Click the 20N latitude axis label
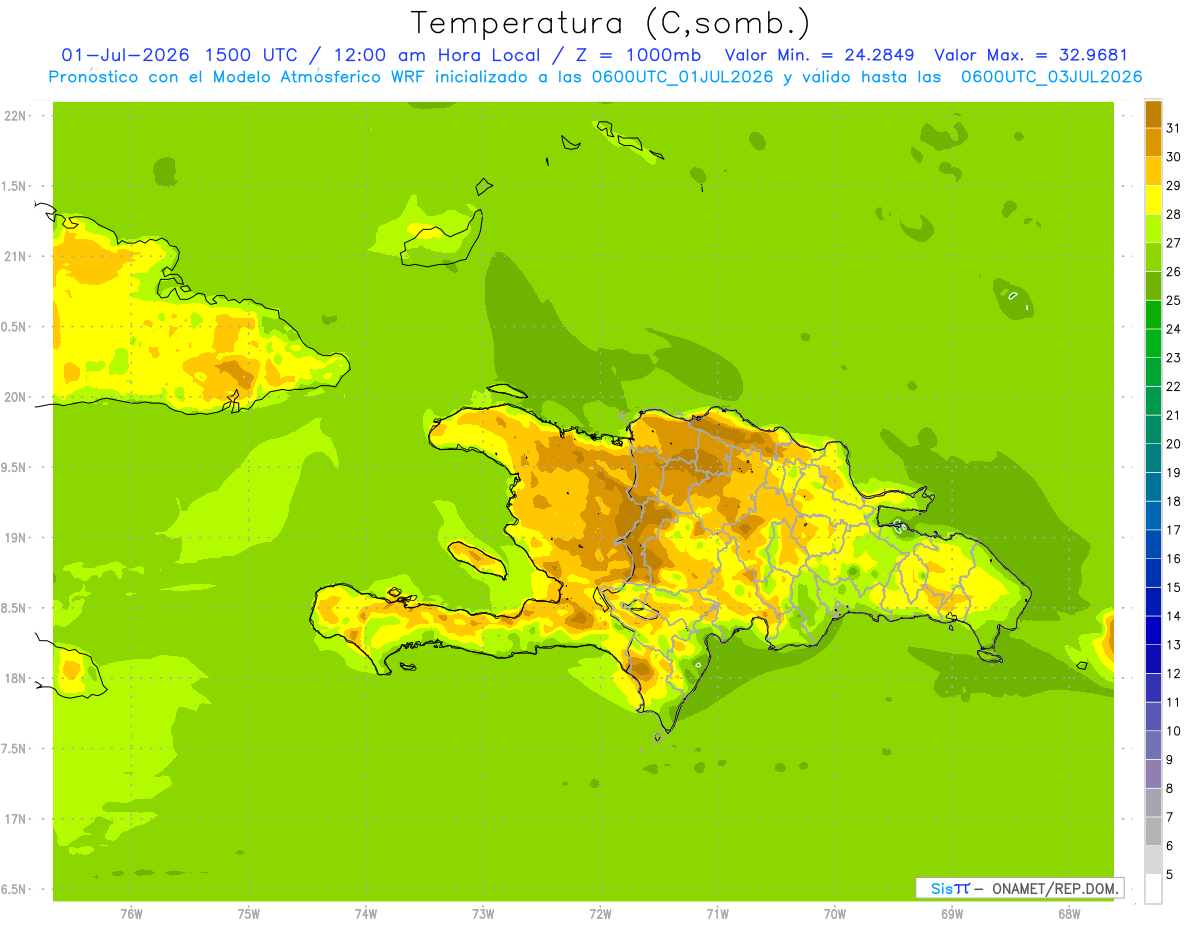This screenshot has width=1200, height=927. pos(15,397)
